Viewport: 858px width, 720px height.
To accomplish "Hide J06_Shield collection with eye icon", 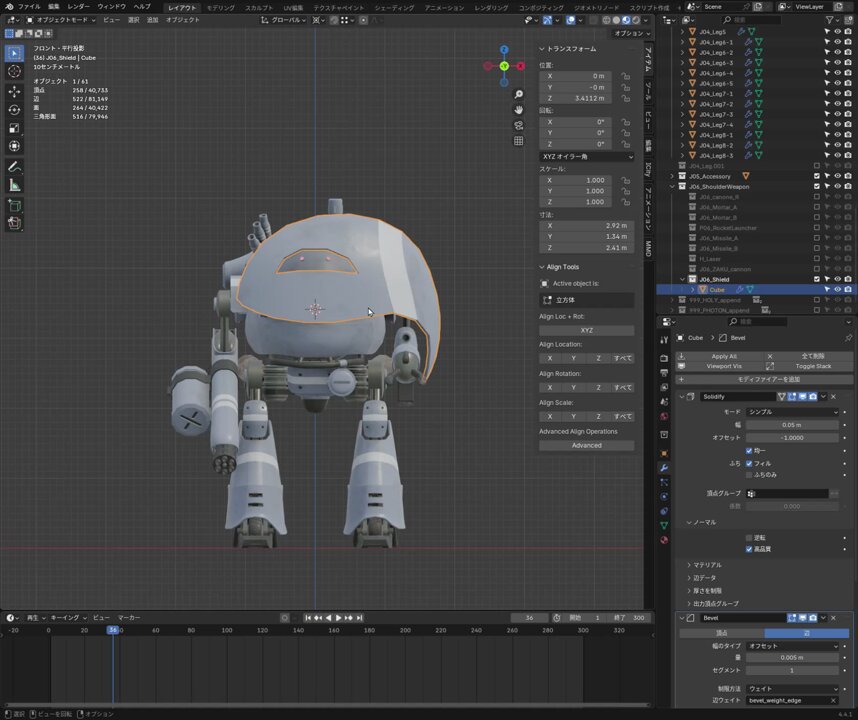I will tap(837, 280).
